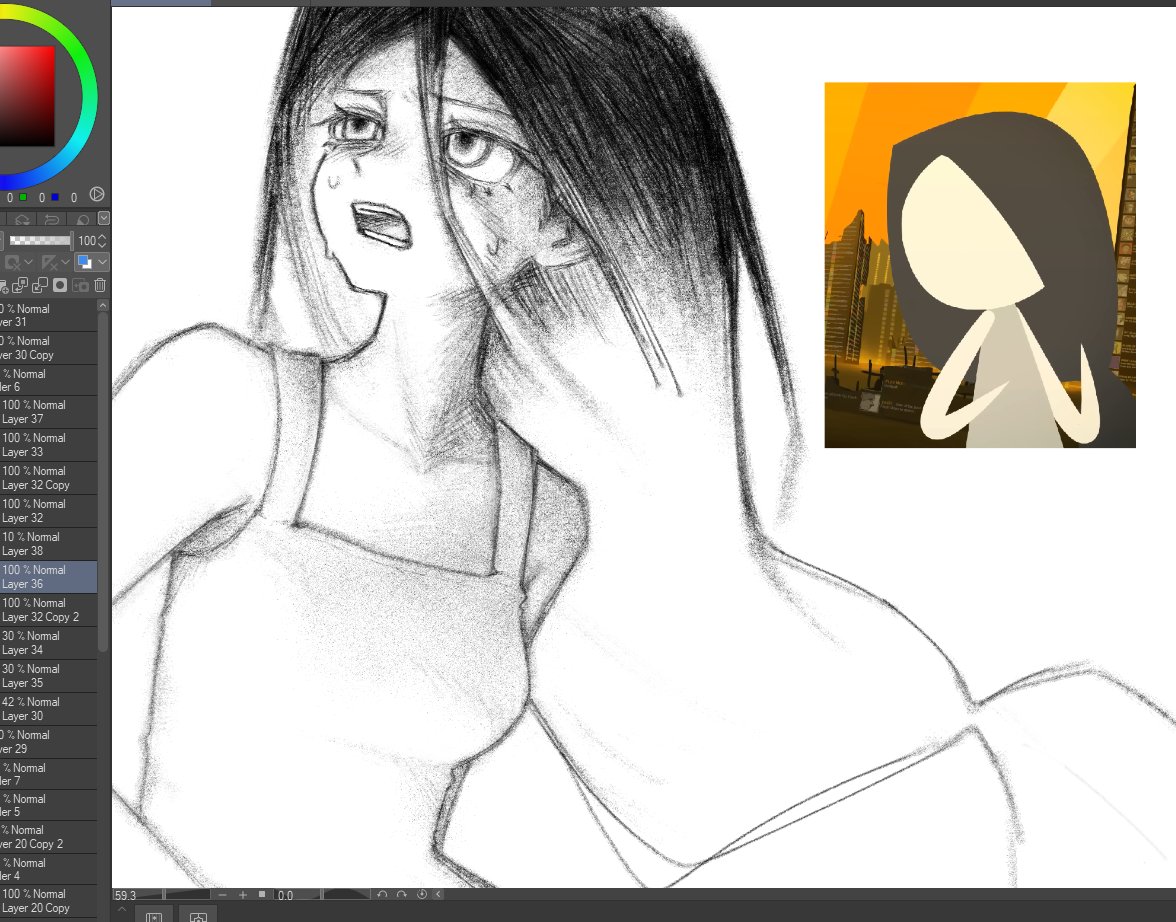
Task: Click the opacity up/down stepper arrows
Action: [x=102, y=241]
